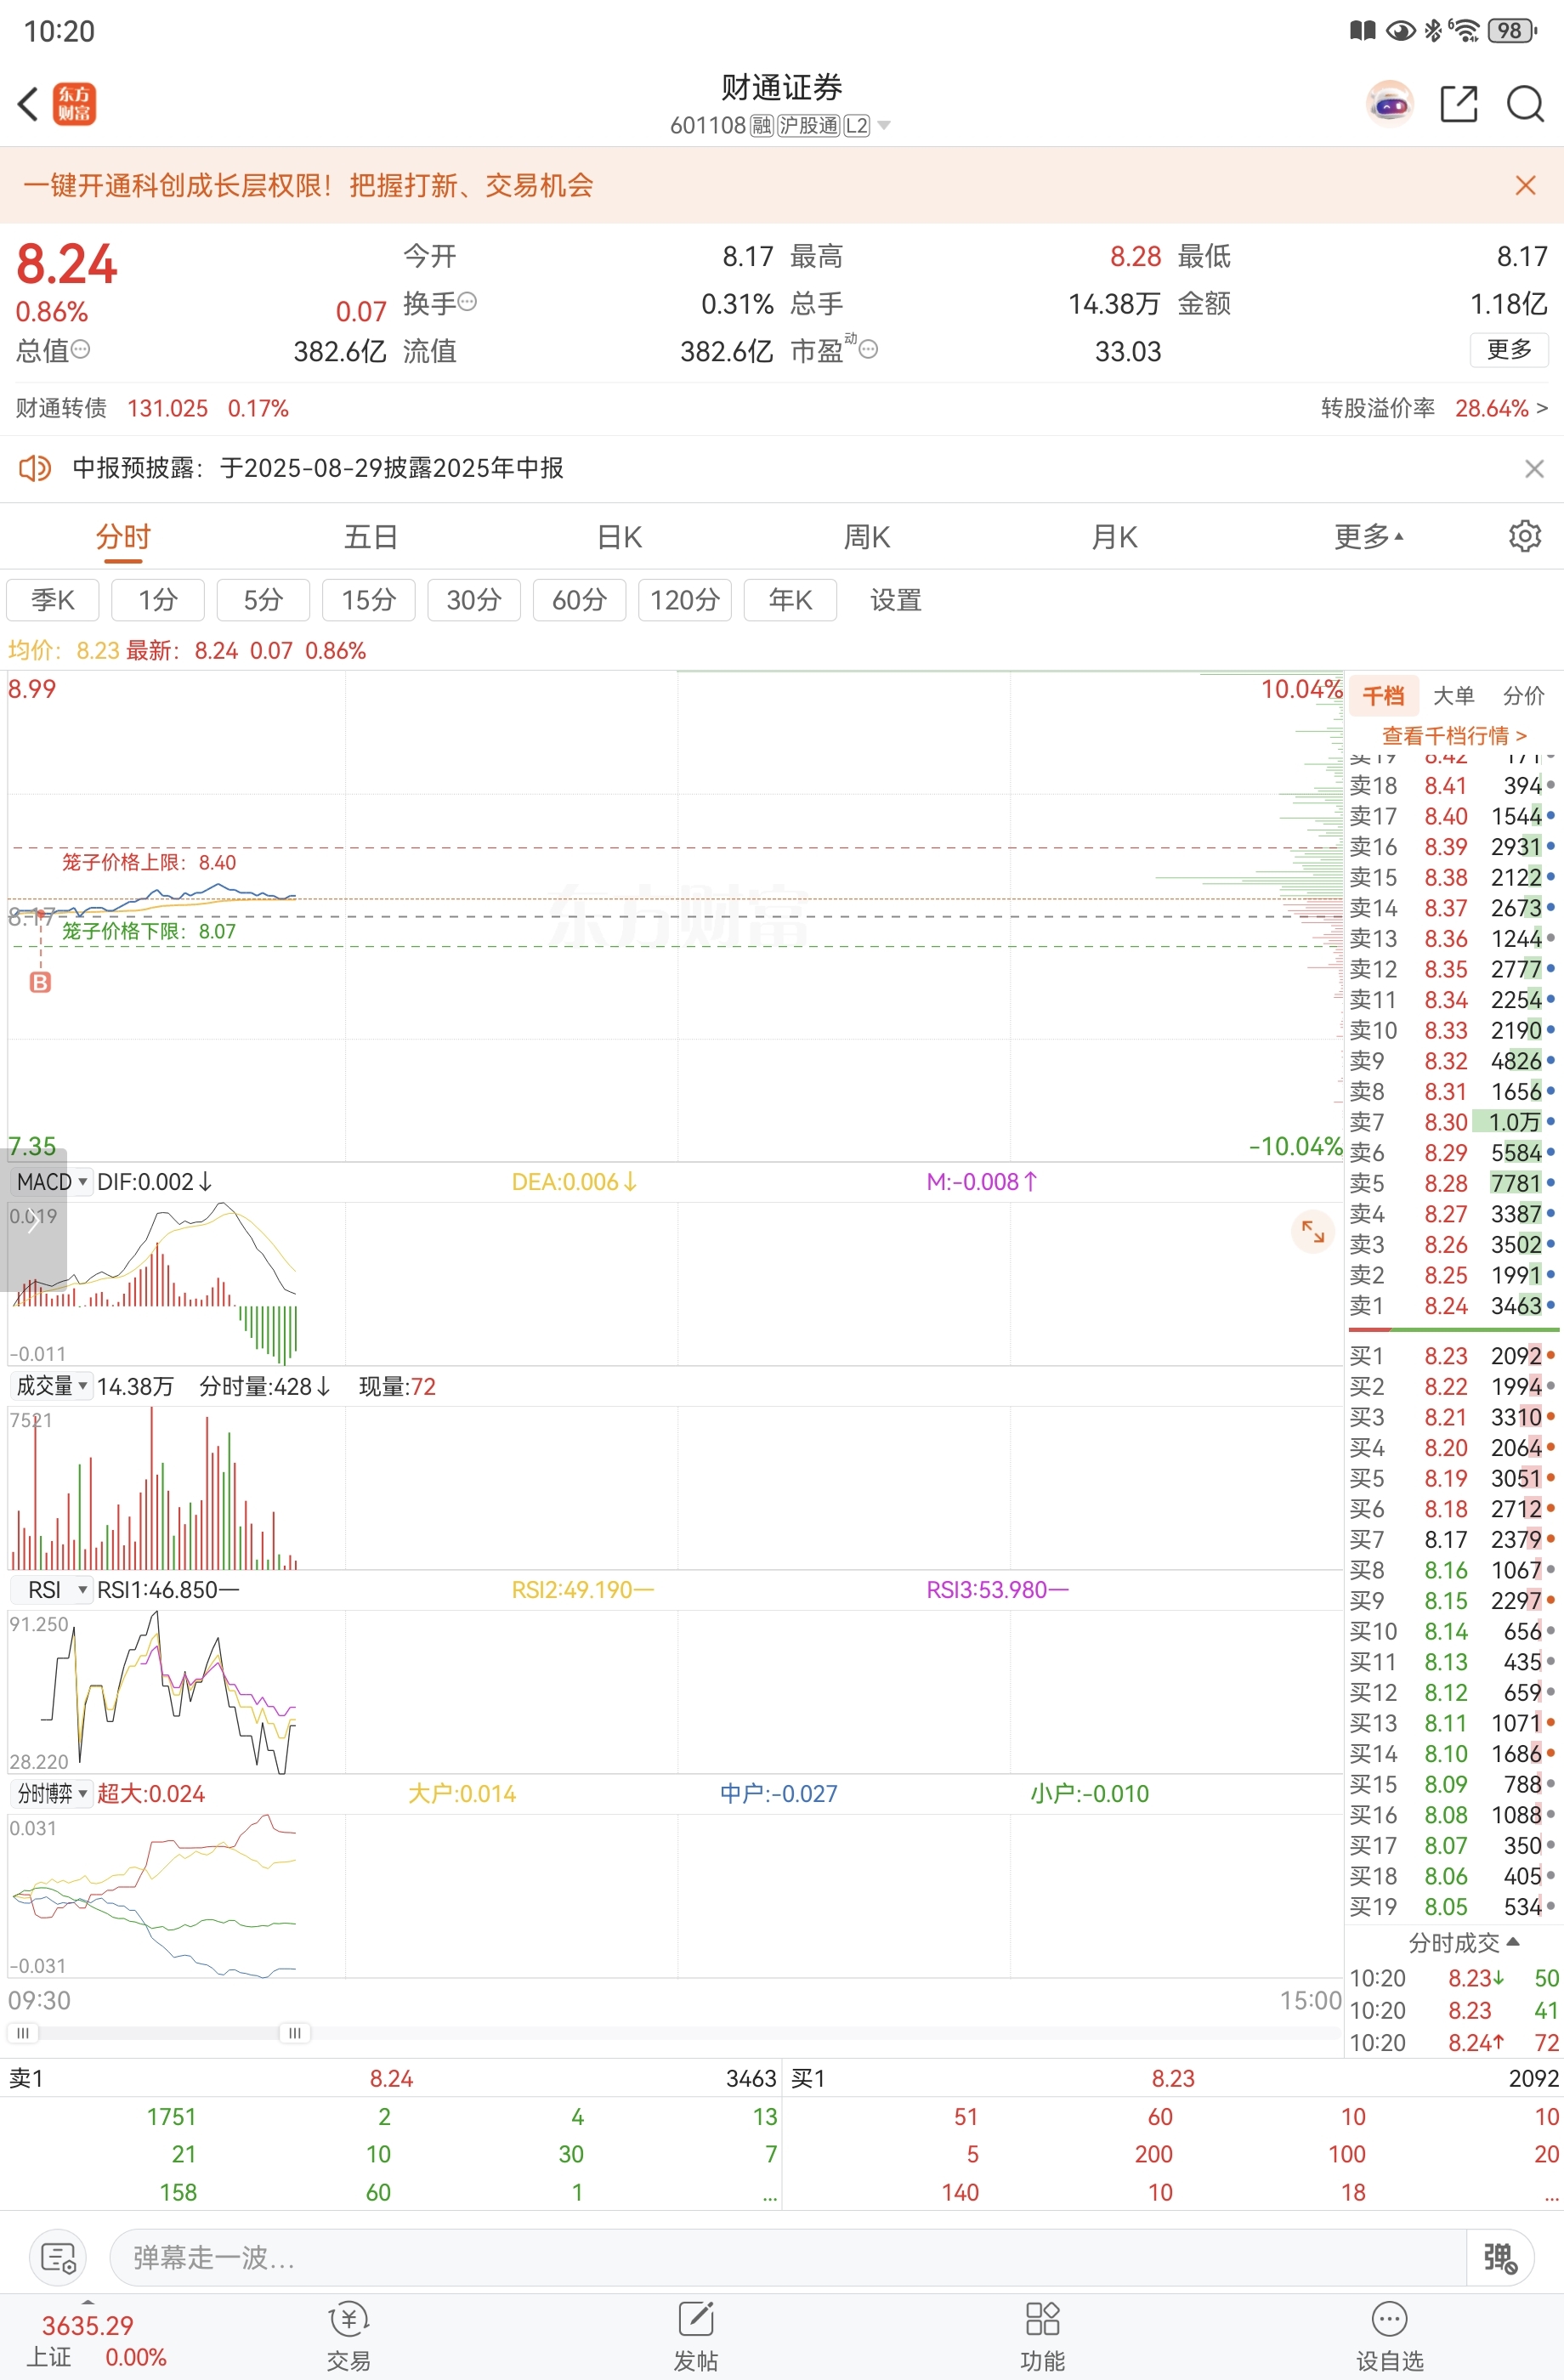1564x2380 pixels.
Task: Share the stock page via the share icon
Action: pos(1459,103)
